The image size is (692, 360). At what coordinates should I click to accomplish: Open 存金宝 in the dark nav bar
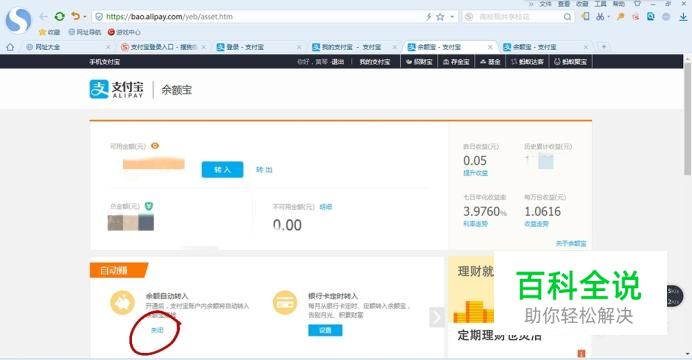tap(456, 62)
